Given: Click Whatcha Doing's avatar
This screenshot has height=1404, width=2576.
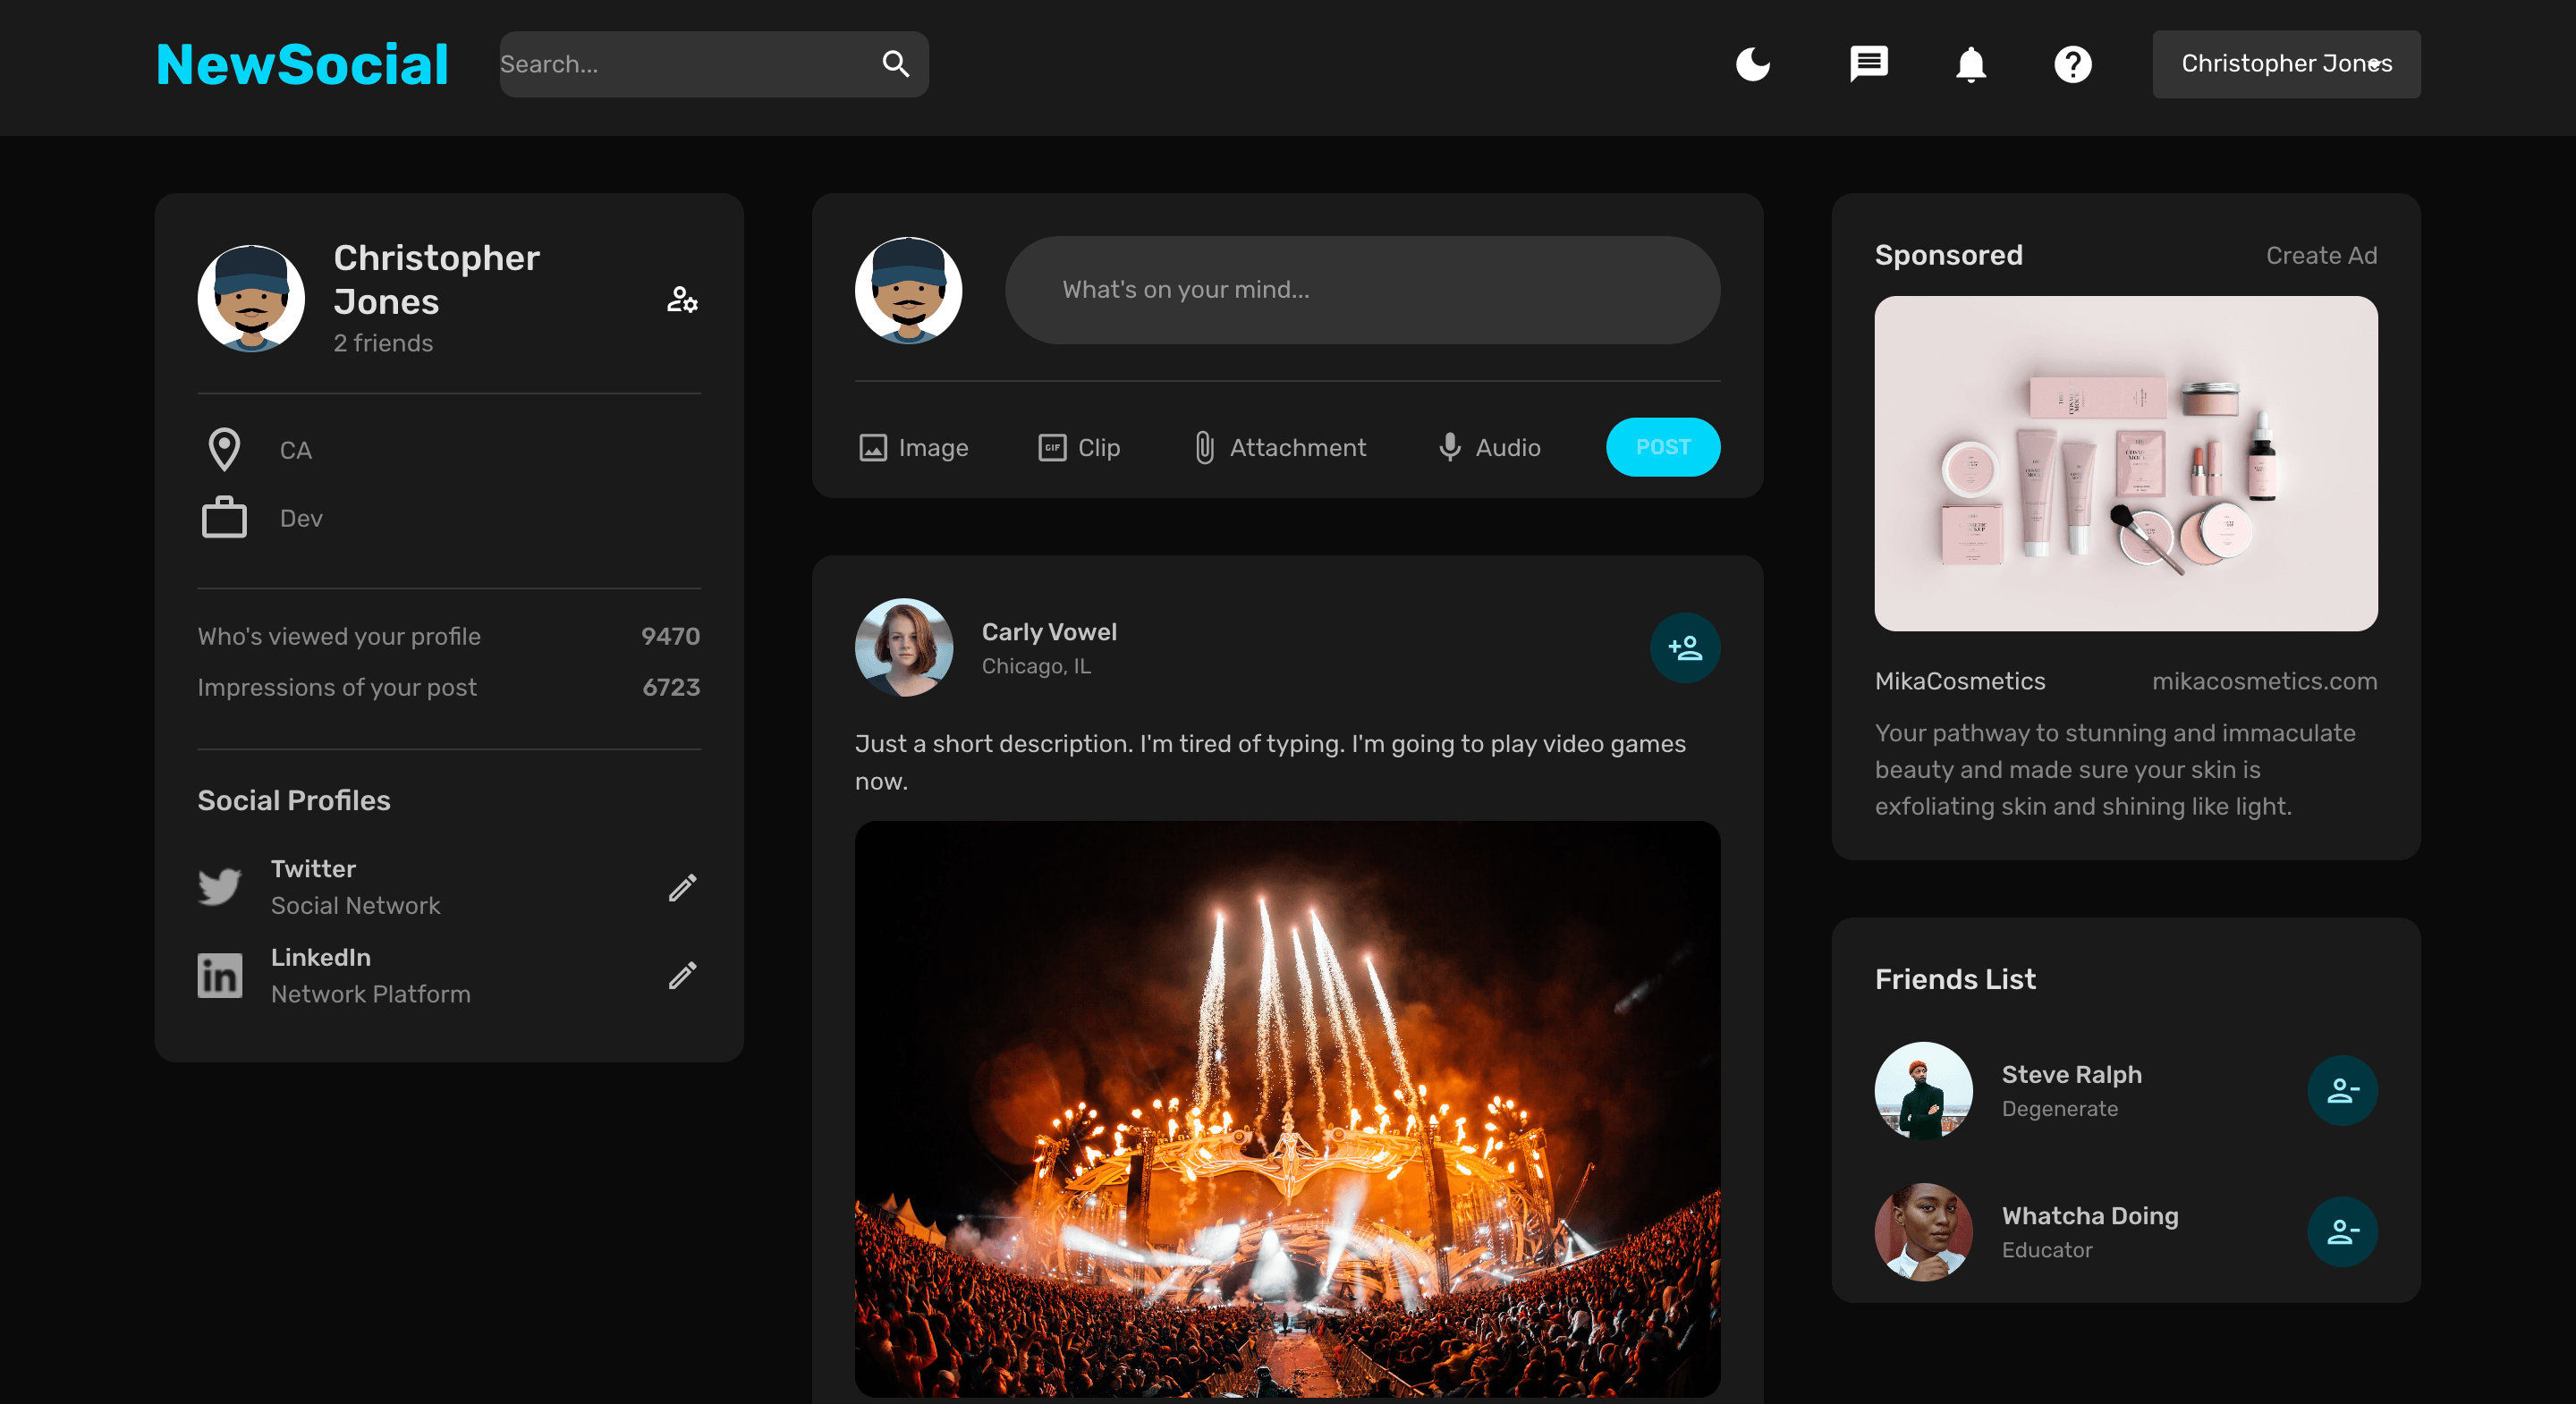Looking at the screenshot, I should (x=1923, y=1232).
